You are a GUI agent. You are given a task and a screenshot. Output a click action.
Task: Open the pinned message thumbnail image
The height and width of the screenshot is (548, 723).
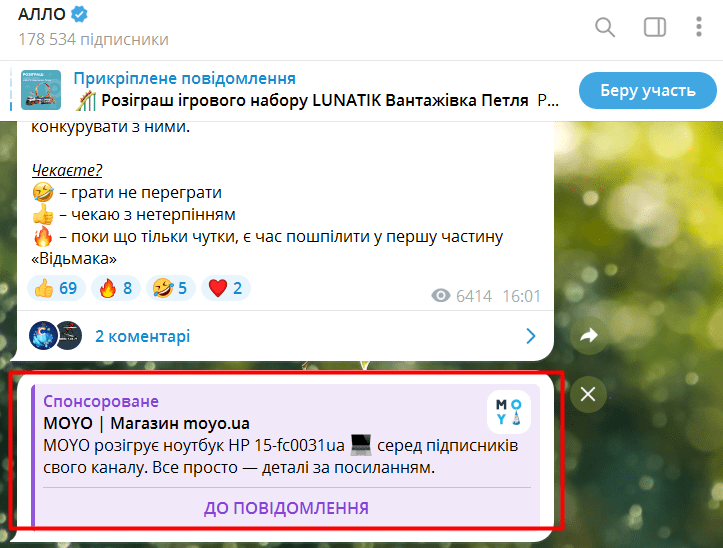[41, 90]
